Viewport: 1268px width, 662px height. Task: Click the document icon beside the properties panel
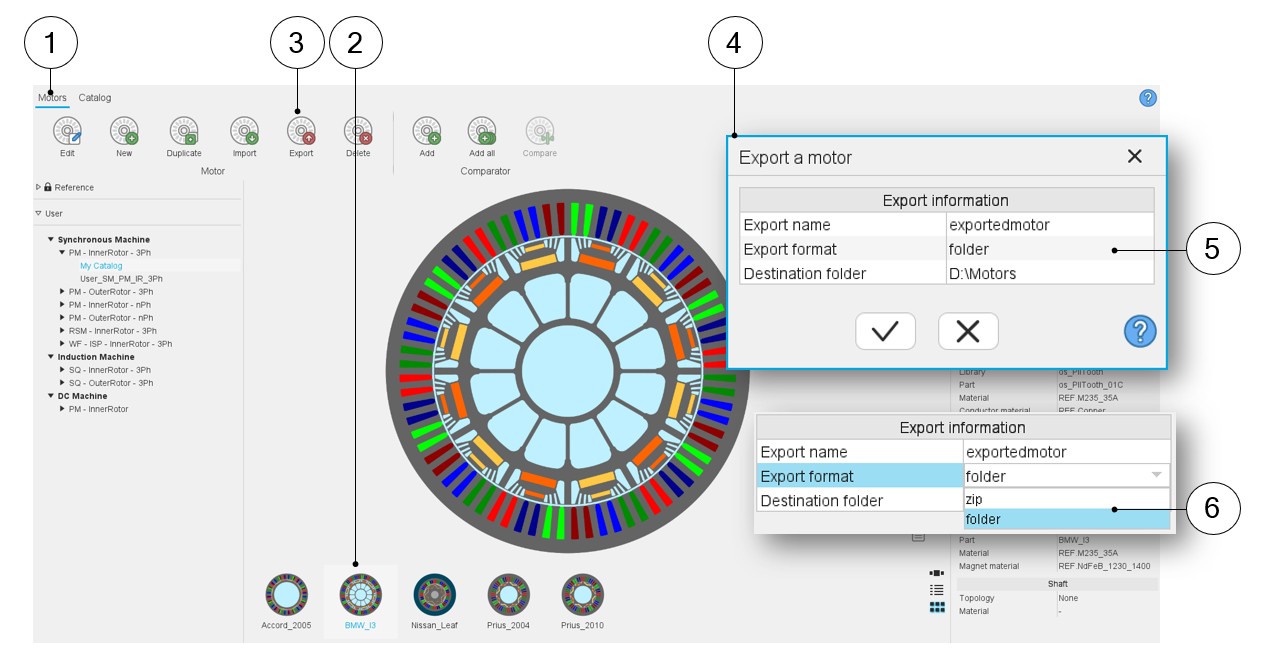pos(918,538)
